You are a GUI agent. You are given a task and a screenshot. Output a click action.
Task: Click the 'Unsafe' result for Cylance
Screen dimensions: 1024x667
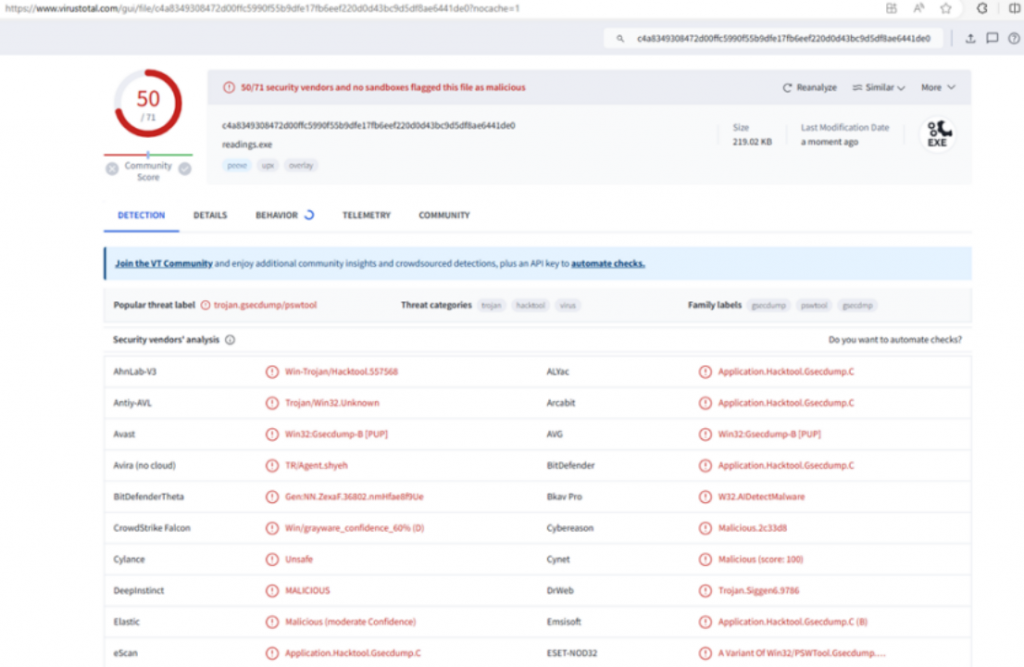pos(299,559)
